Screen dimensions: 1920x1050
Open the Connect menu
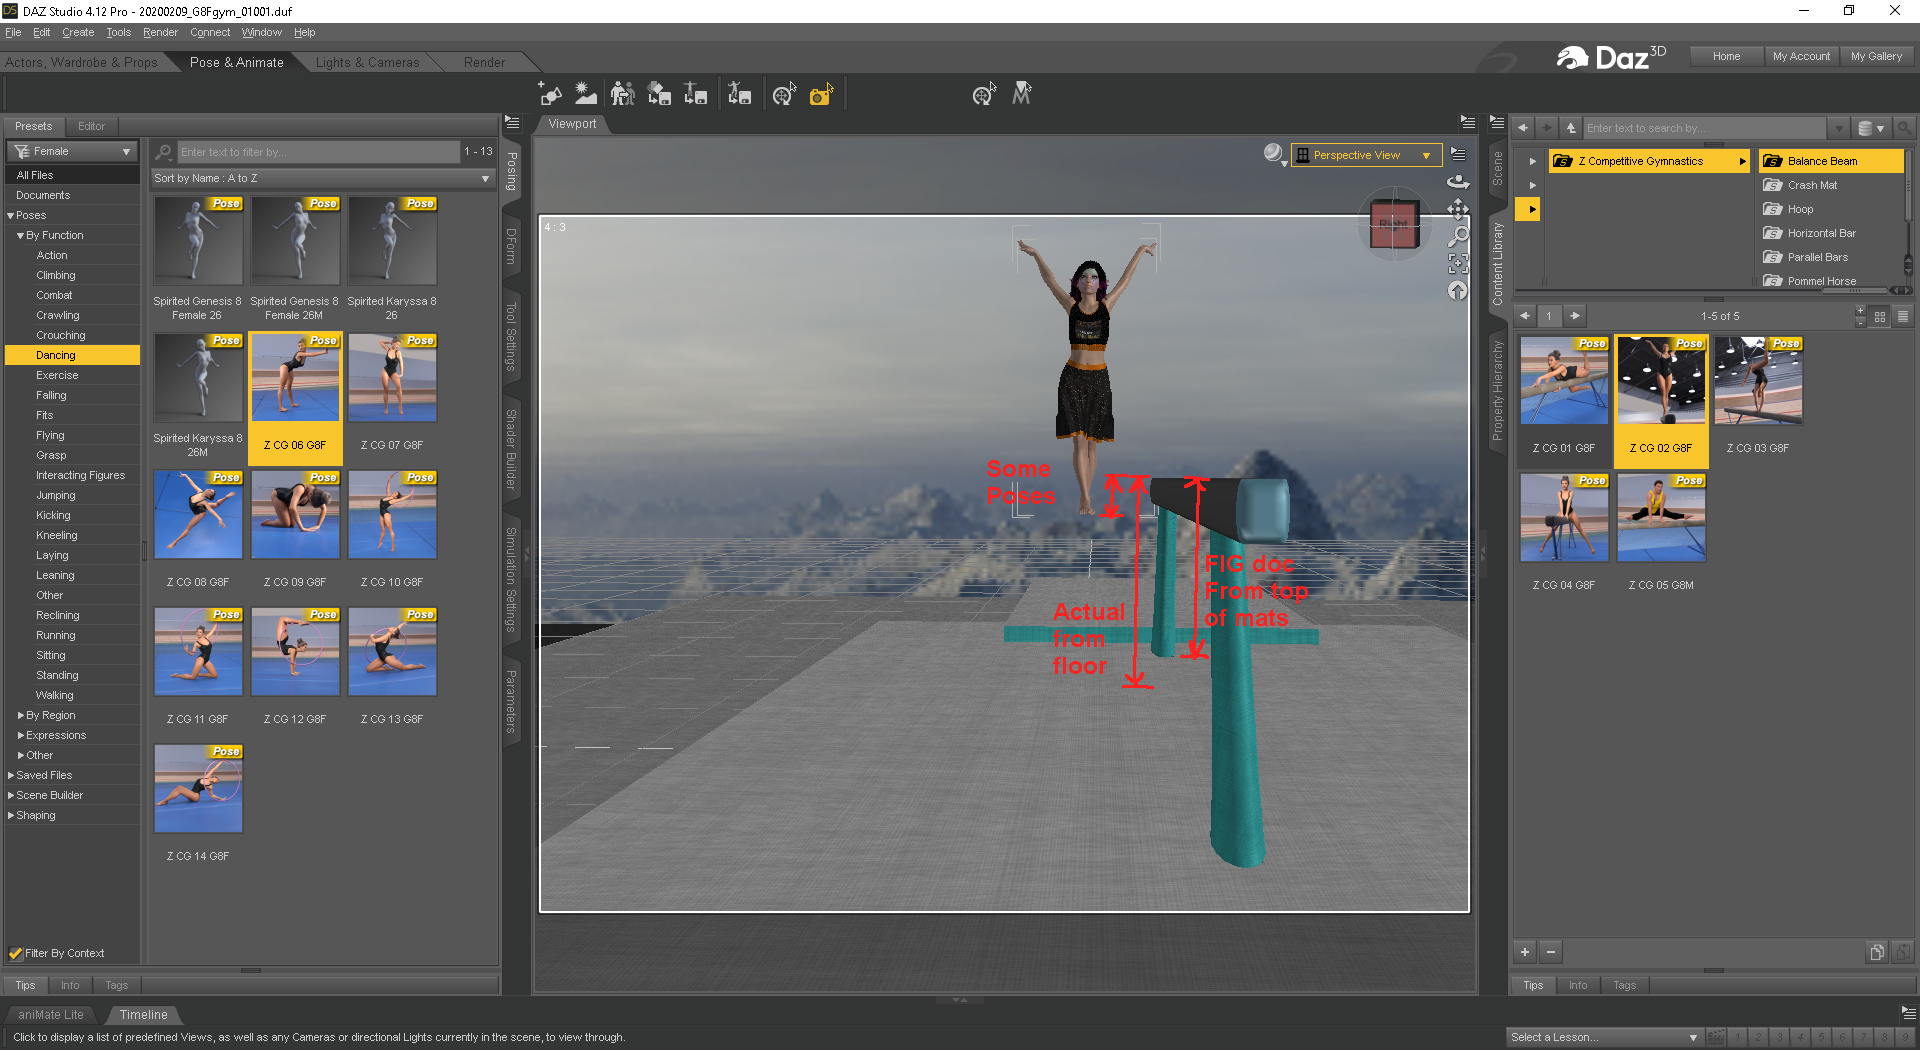210,32
